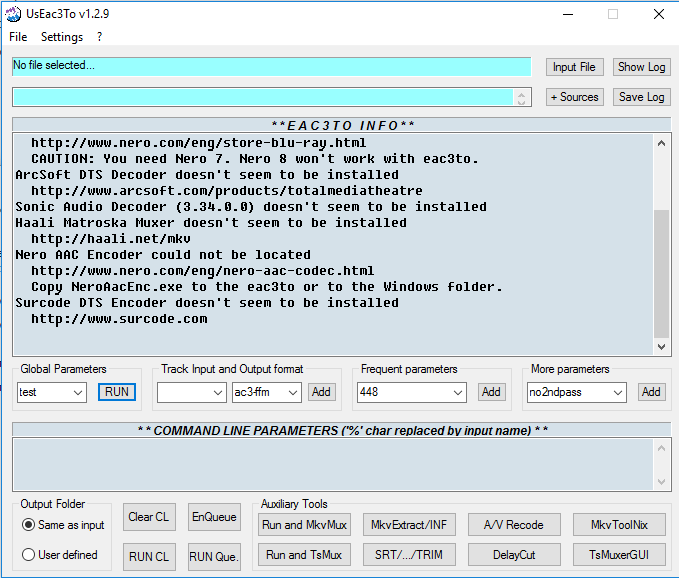
Task: Click the sources field spinner arrows
Action: [x=521, y=97]
